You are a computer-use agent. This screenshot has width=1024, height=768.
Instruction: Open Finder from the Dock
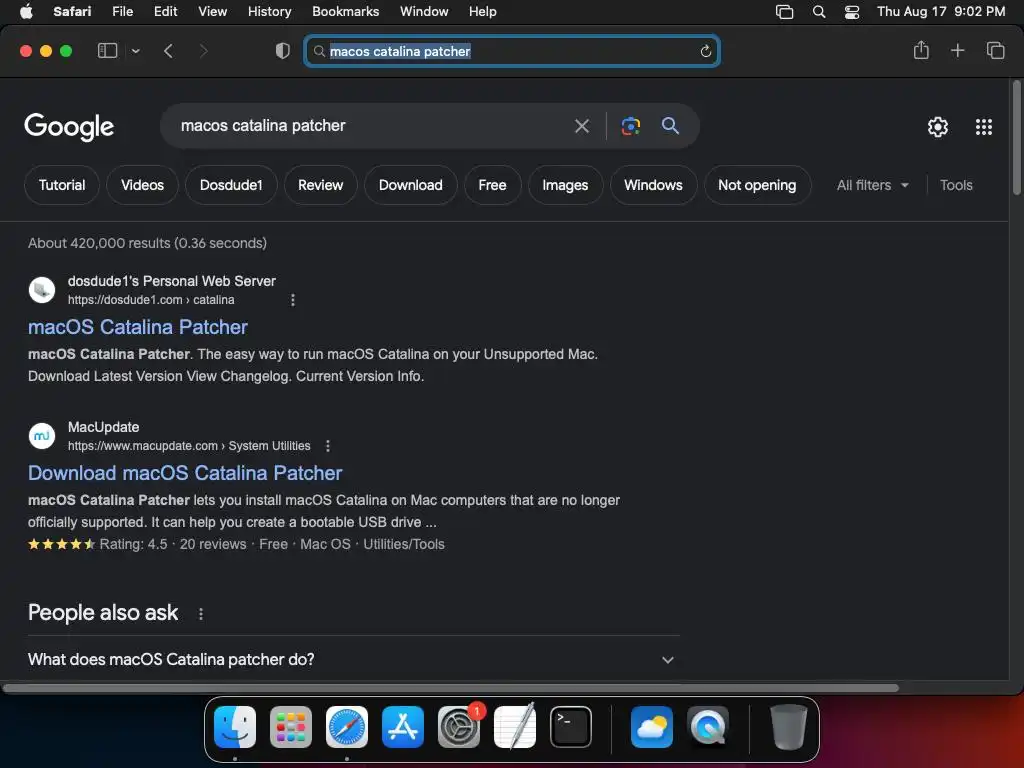(x=235, y=727)
